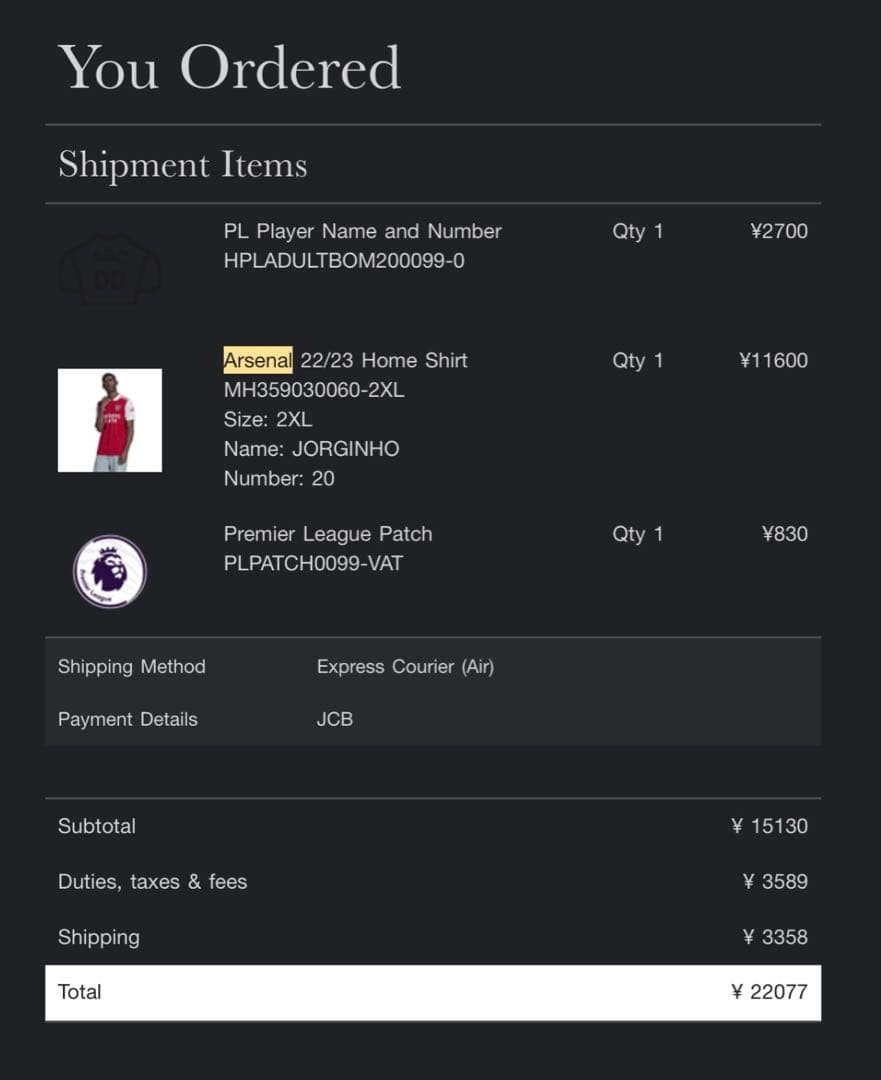The width and height of the screenshot is (882, 1080).
Task: Click the JCB payment details value
Action: click(335, 719)
